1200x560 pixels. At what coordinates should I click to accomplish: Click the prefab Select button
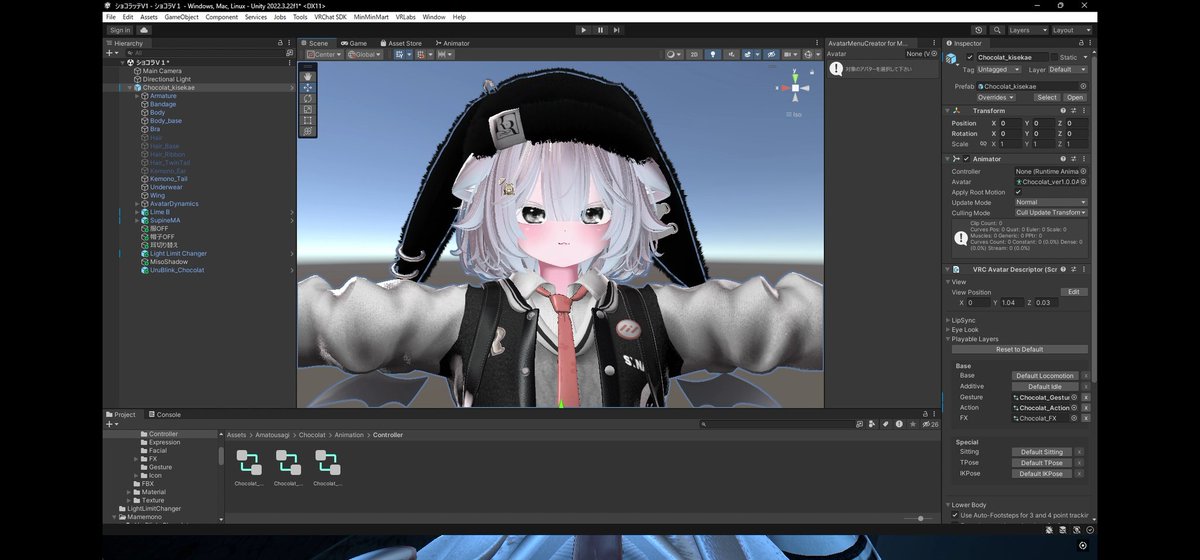tap(1047, 98)
